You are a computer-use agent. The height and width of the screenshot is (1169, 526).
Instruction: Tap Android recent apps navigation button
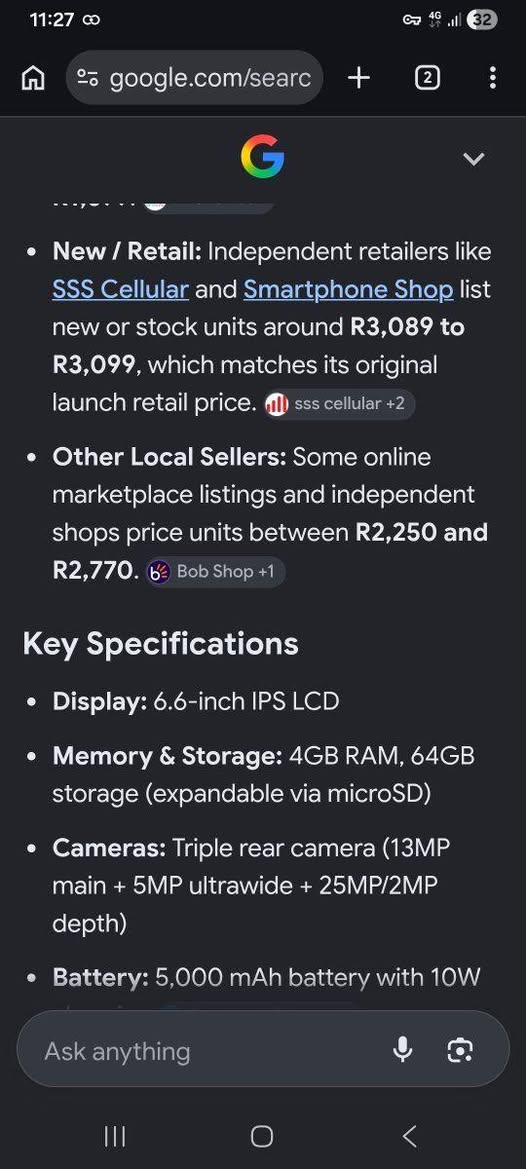pos(114,1136)
